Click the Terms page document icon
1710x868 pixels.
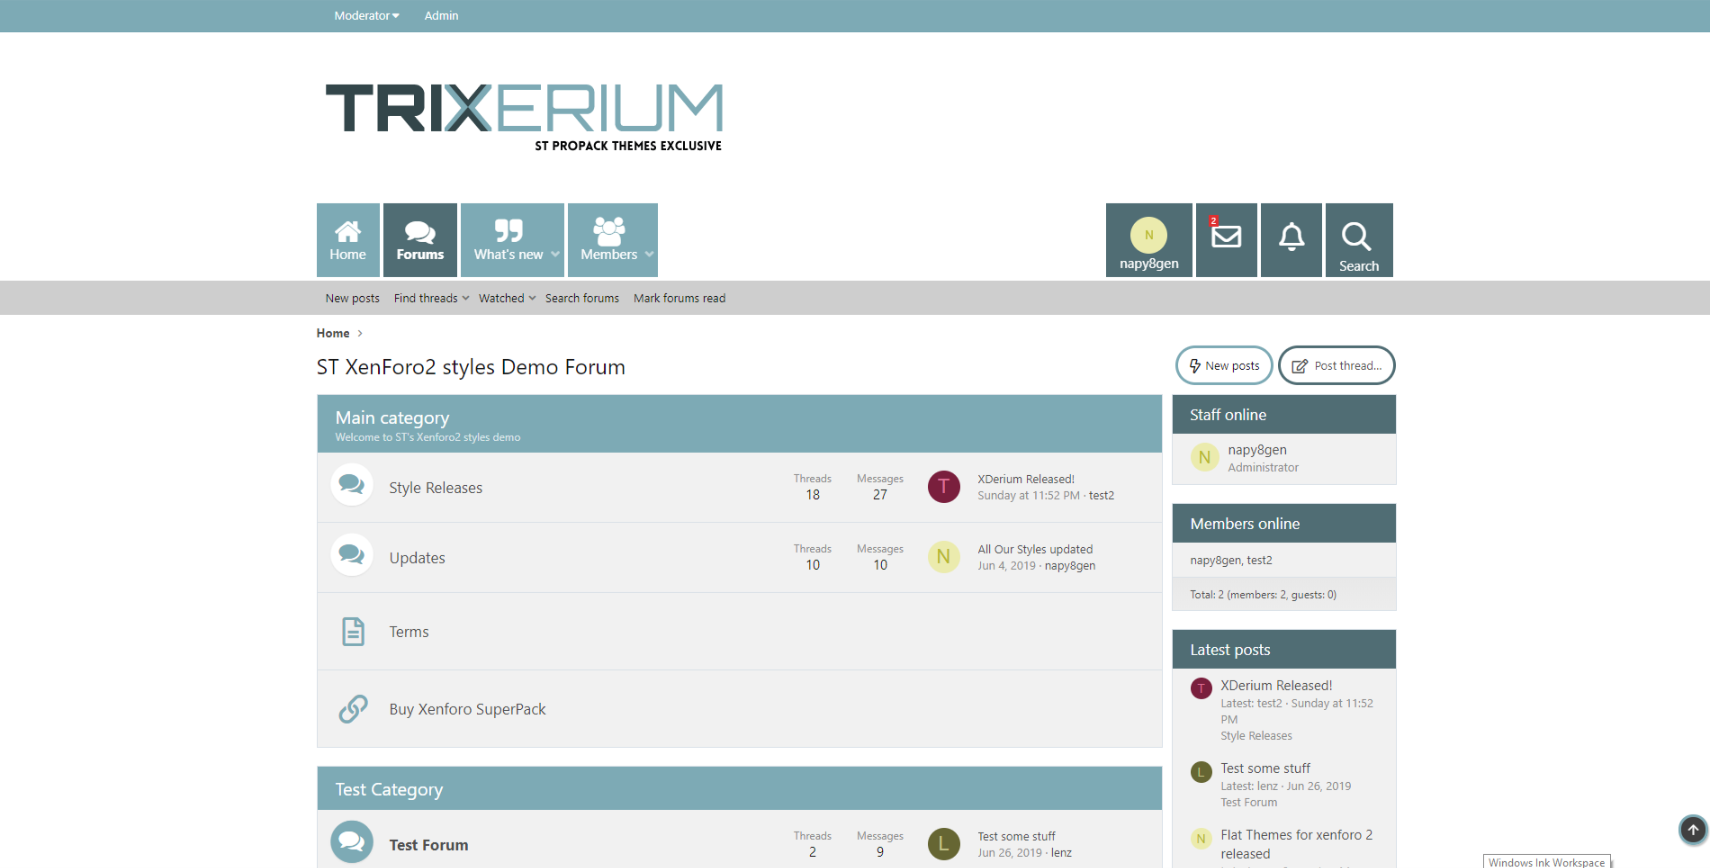pos(353,631)
